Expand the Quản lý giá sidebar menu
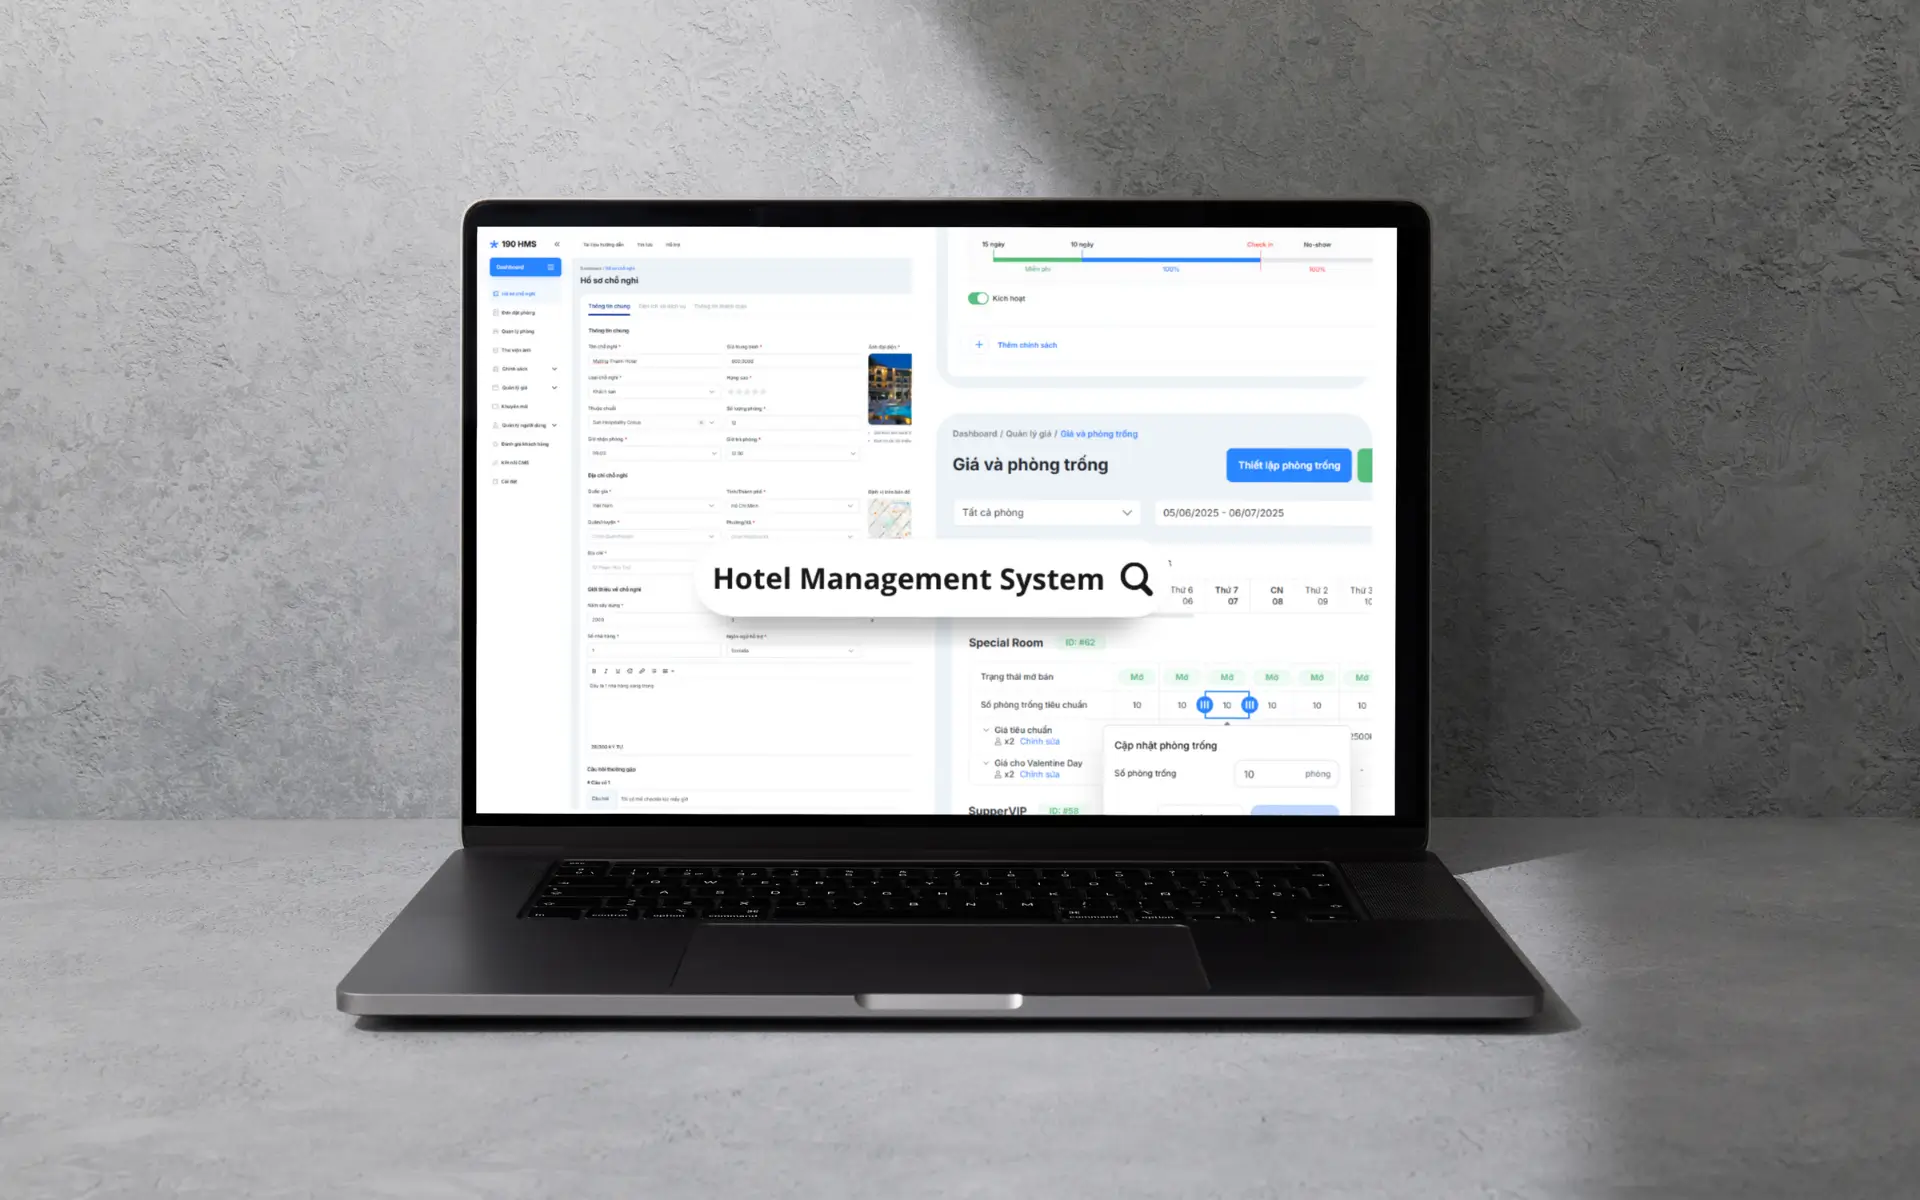Viewport: 1920px width, 1200px height. 554,388
